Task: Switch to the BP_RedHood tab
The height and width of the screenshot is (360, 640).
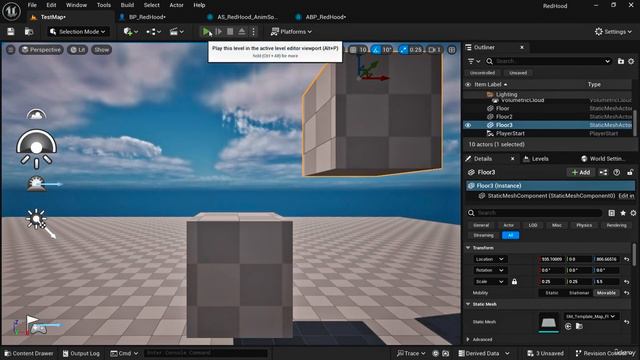Action: pyautogui.click(x=147, y=17)
